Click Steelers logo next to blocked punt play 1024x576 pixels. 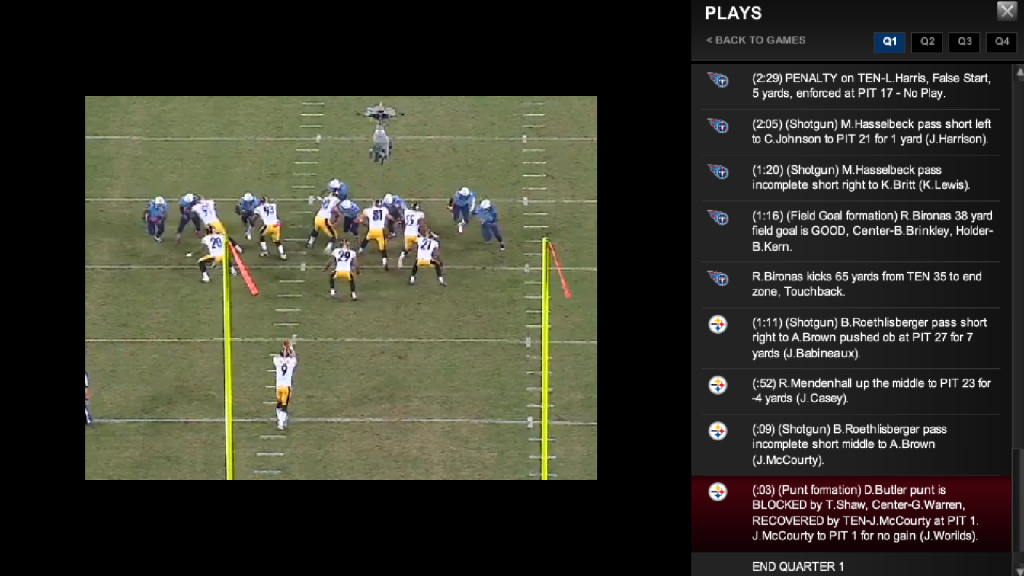point(717,491)
